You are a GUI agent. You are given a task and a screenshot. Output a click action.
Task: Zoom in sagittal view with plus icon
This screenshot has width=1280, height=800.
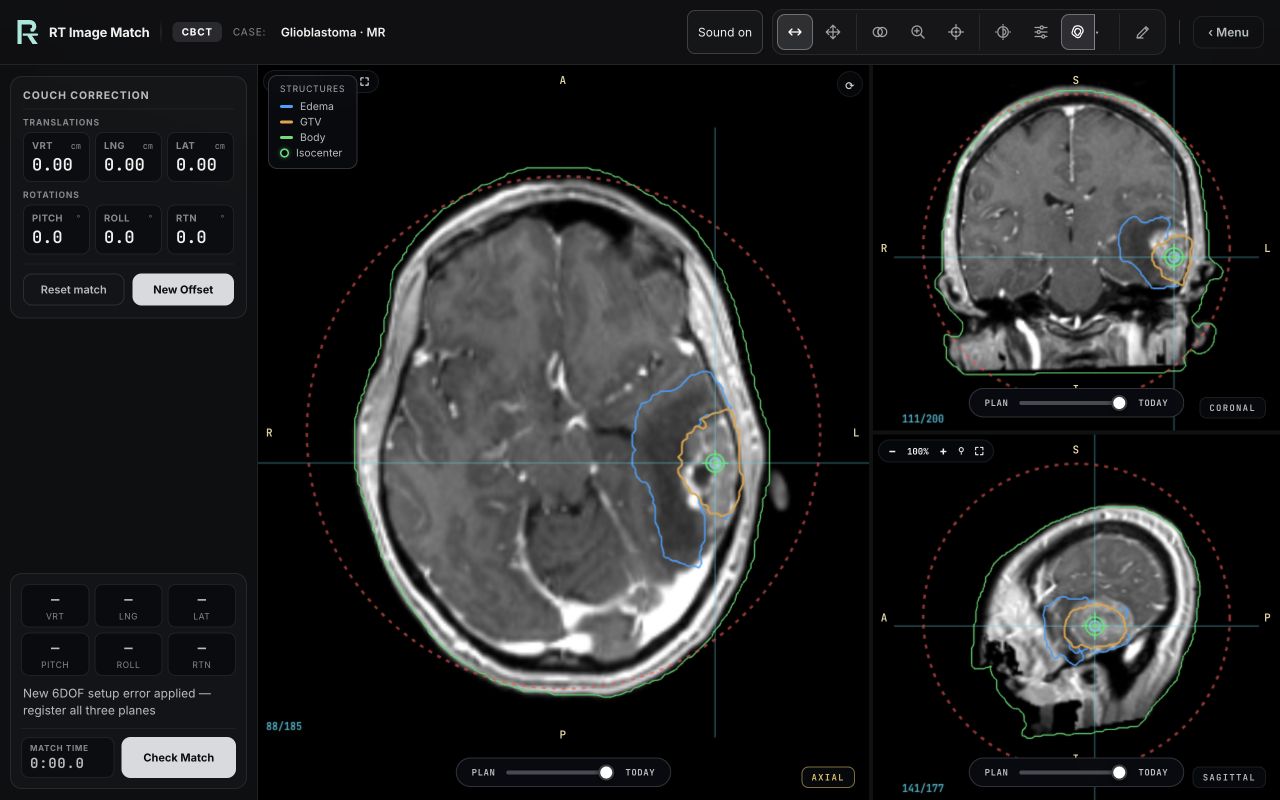943,451
